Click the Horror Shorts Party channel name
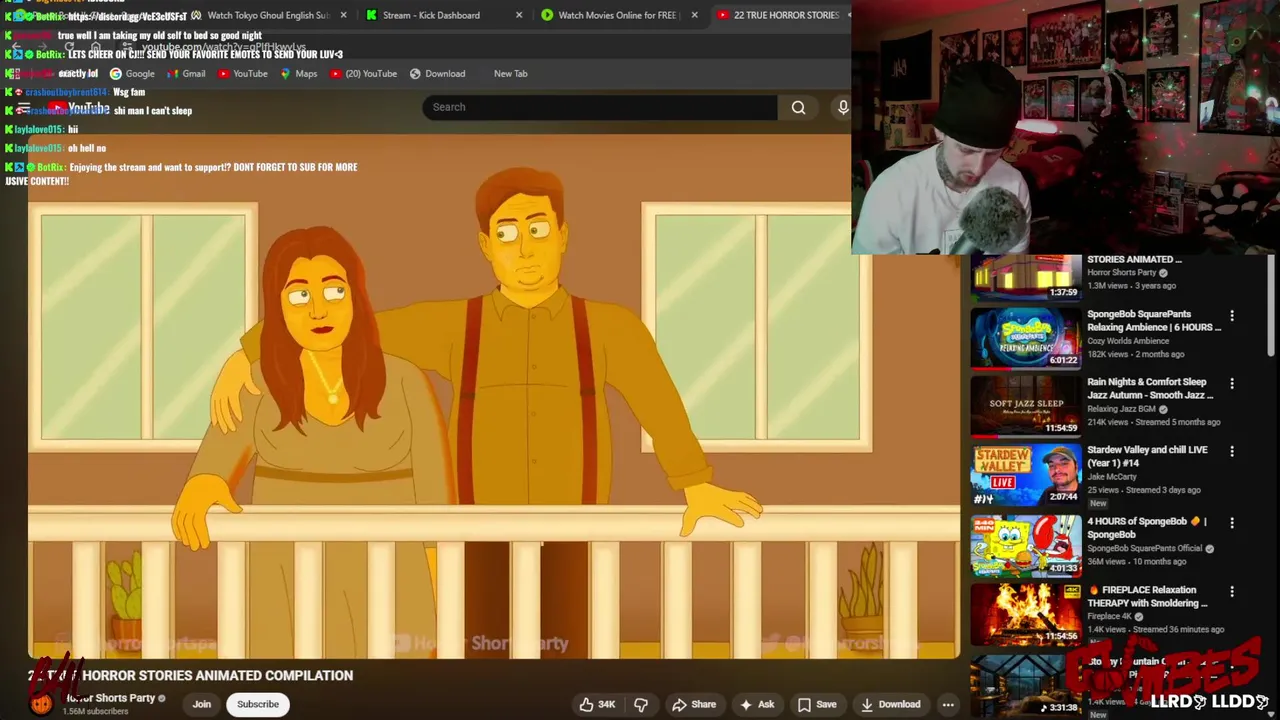The width and height of the screenshot is (1280, 720). [111, 698]
